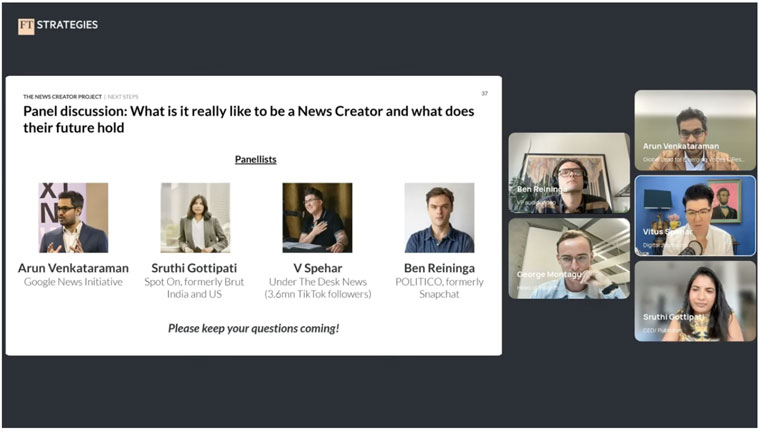
Task: Click the name 'V Spehar' under slide photo
Action: coord(317,268)
